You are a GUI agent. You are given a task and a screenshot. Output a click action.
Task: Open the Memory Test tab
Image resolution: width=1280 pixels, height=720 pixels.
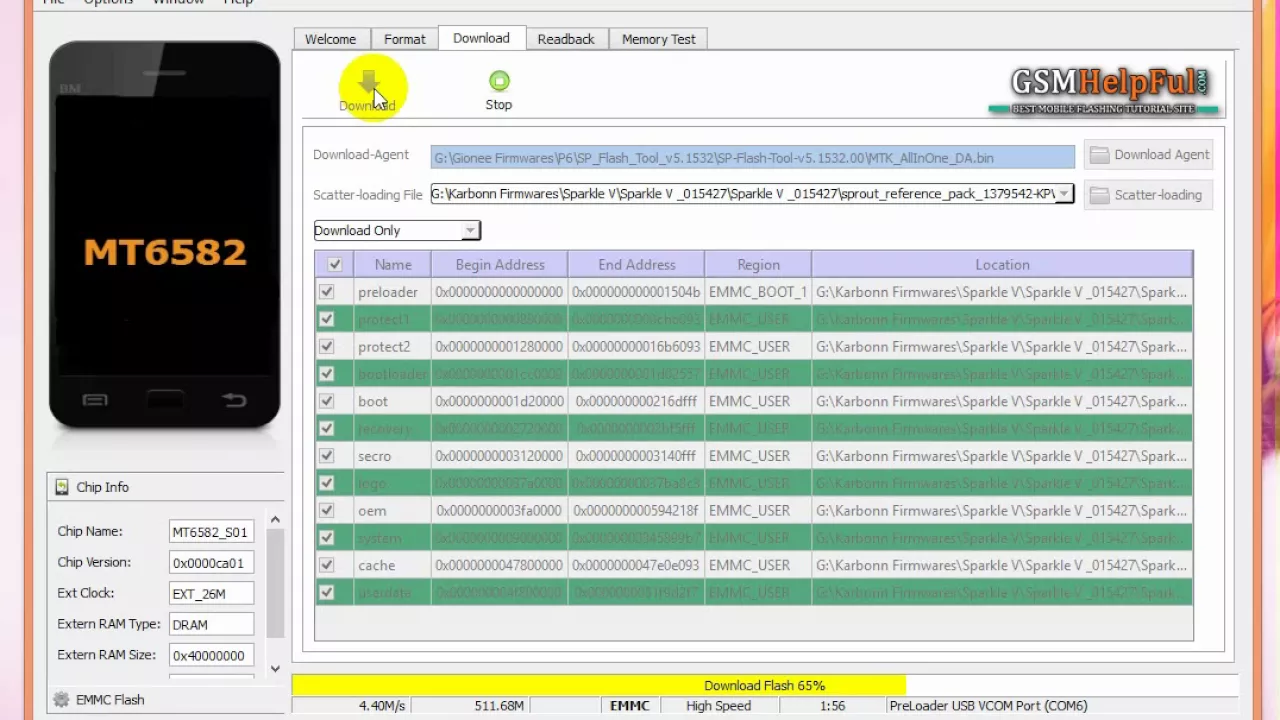658,39
